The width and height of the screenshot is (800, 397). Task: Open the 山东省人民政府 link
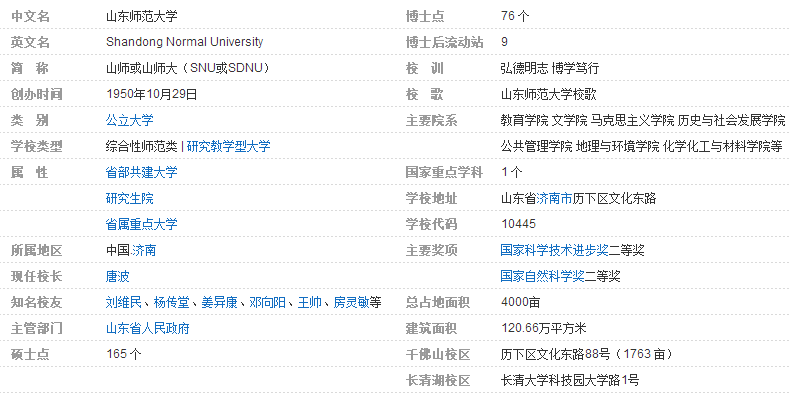[x=147, y=329]
